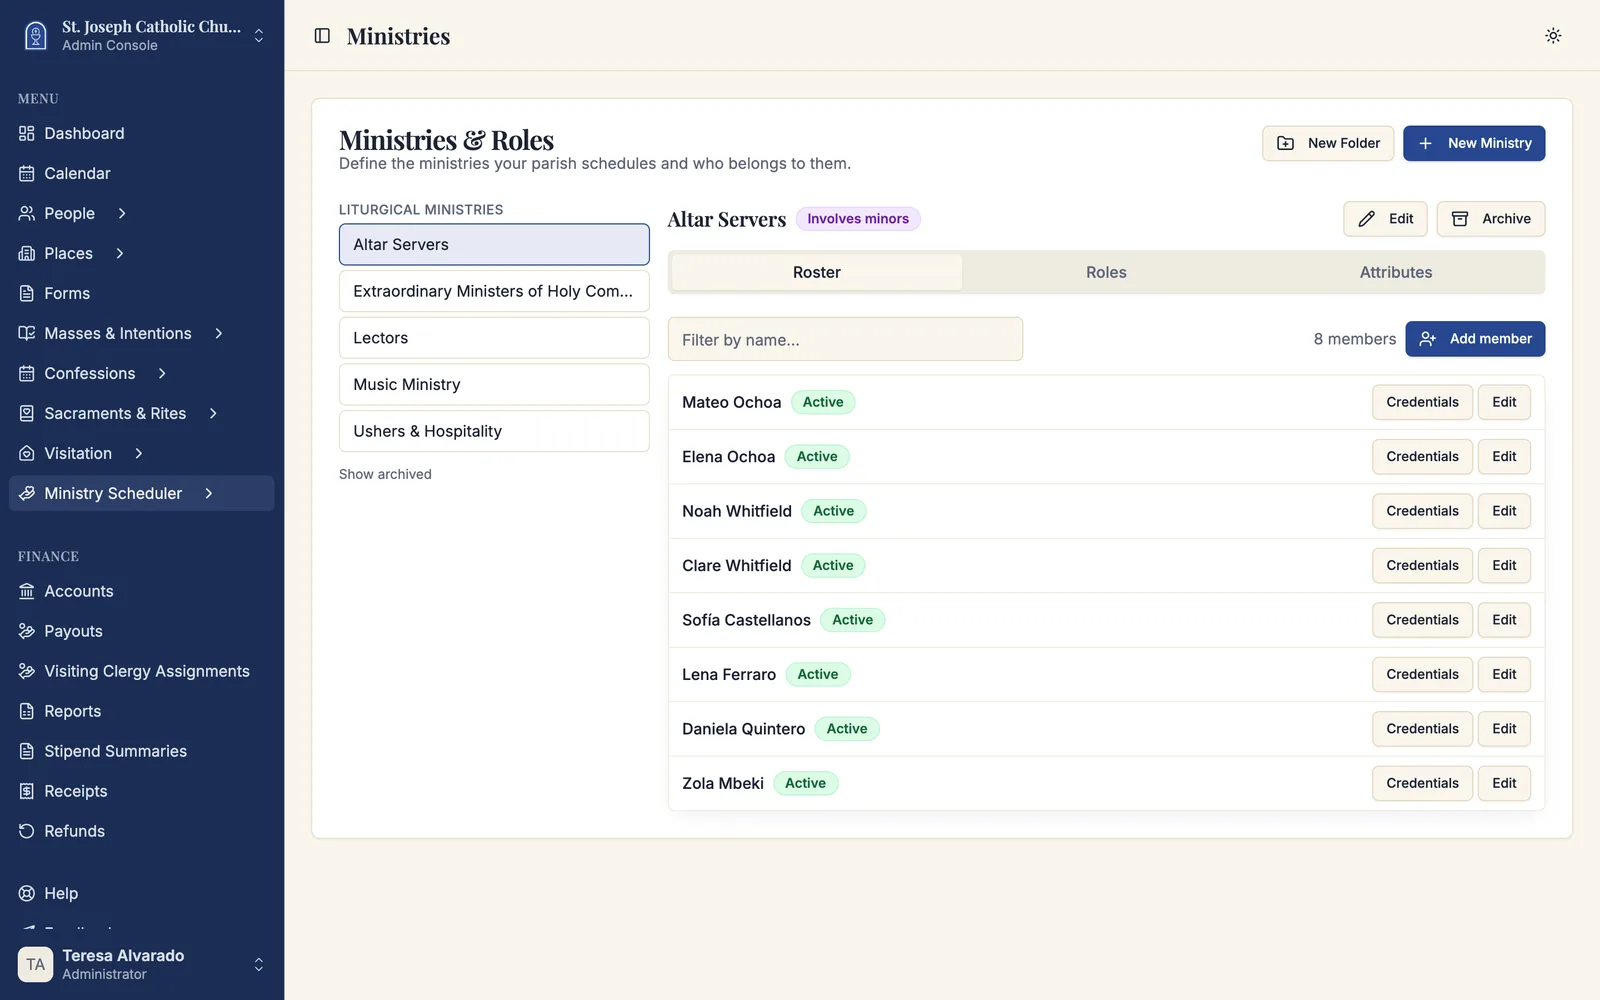Toggle the sidebar panel icon
The height and width of the screenshot is (1000, 1600).
[x=322, y=36]
